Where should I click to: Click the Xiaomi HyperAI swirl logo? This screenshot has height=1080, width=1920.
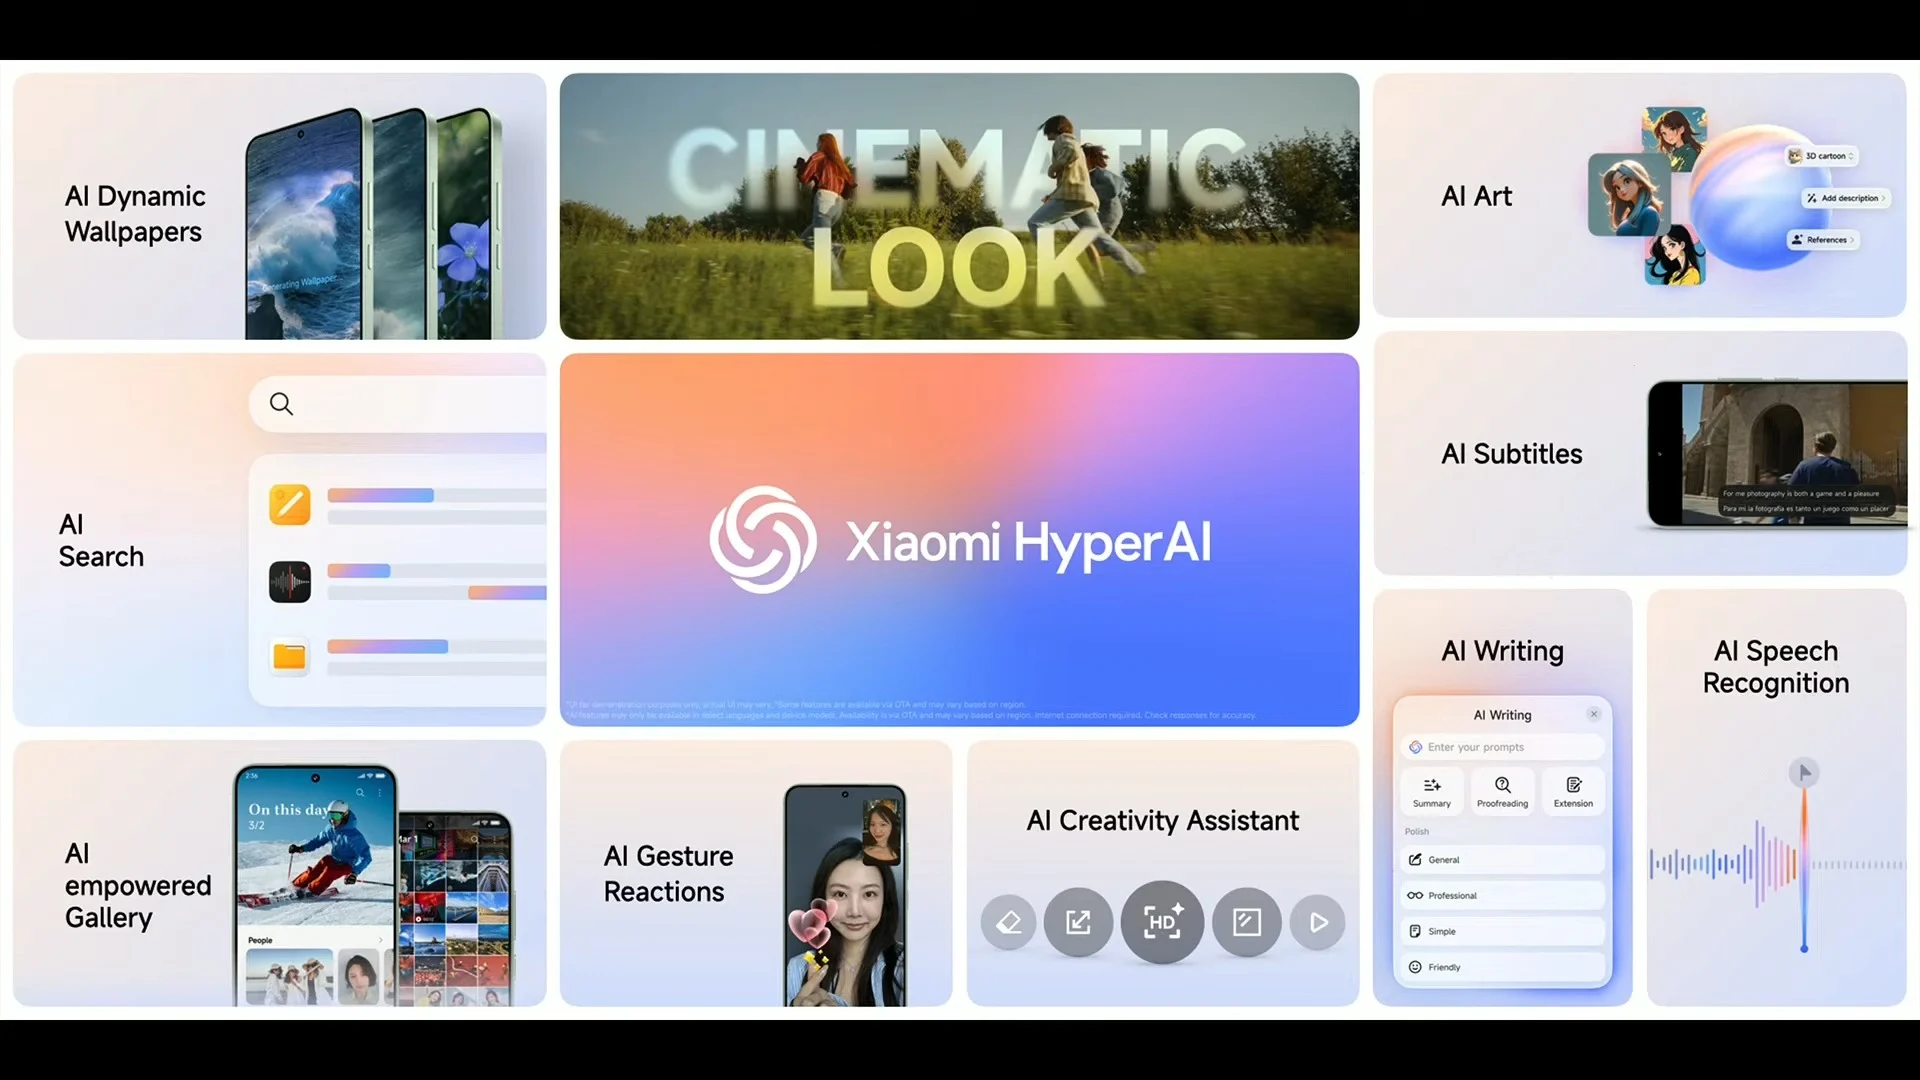coord(763,540)
